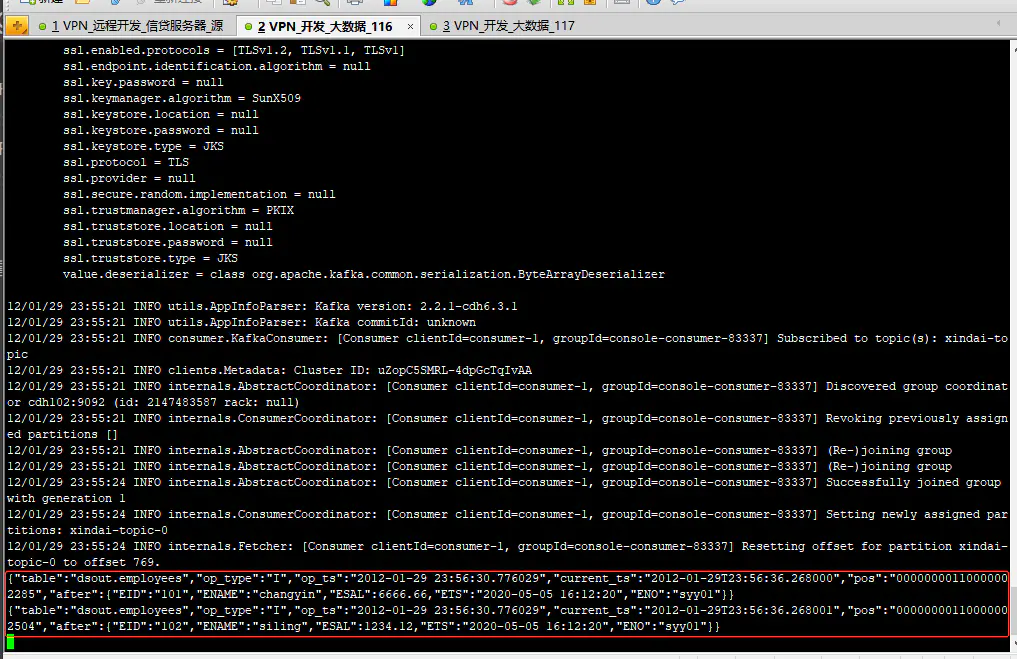Click the 'titions: xindai-topic-0' text
The image size is (1017, 659).
pyautogui.click(x=87, y=531)
